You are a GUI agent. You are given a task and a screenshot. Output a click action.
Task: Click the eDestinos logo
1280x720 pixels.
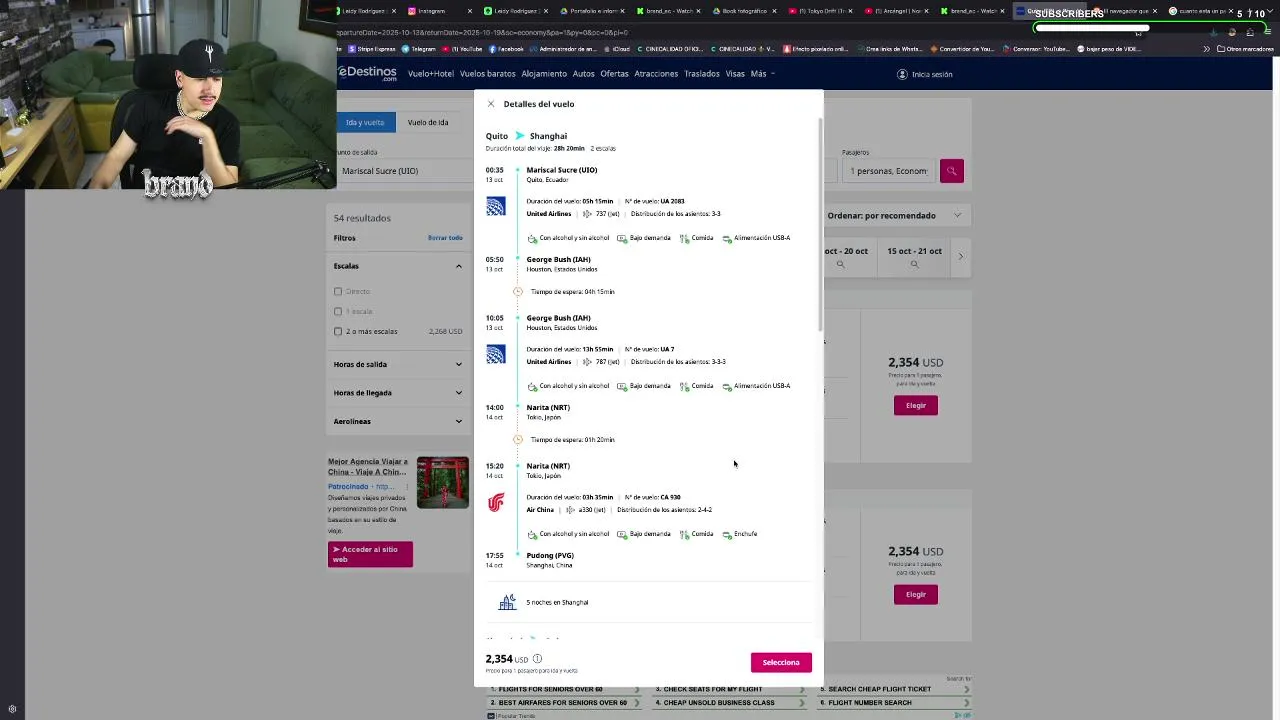coord(368,73)
